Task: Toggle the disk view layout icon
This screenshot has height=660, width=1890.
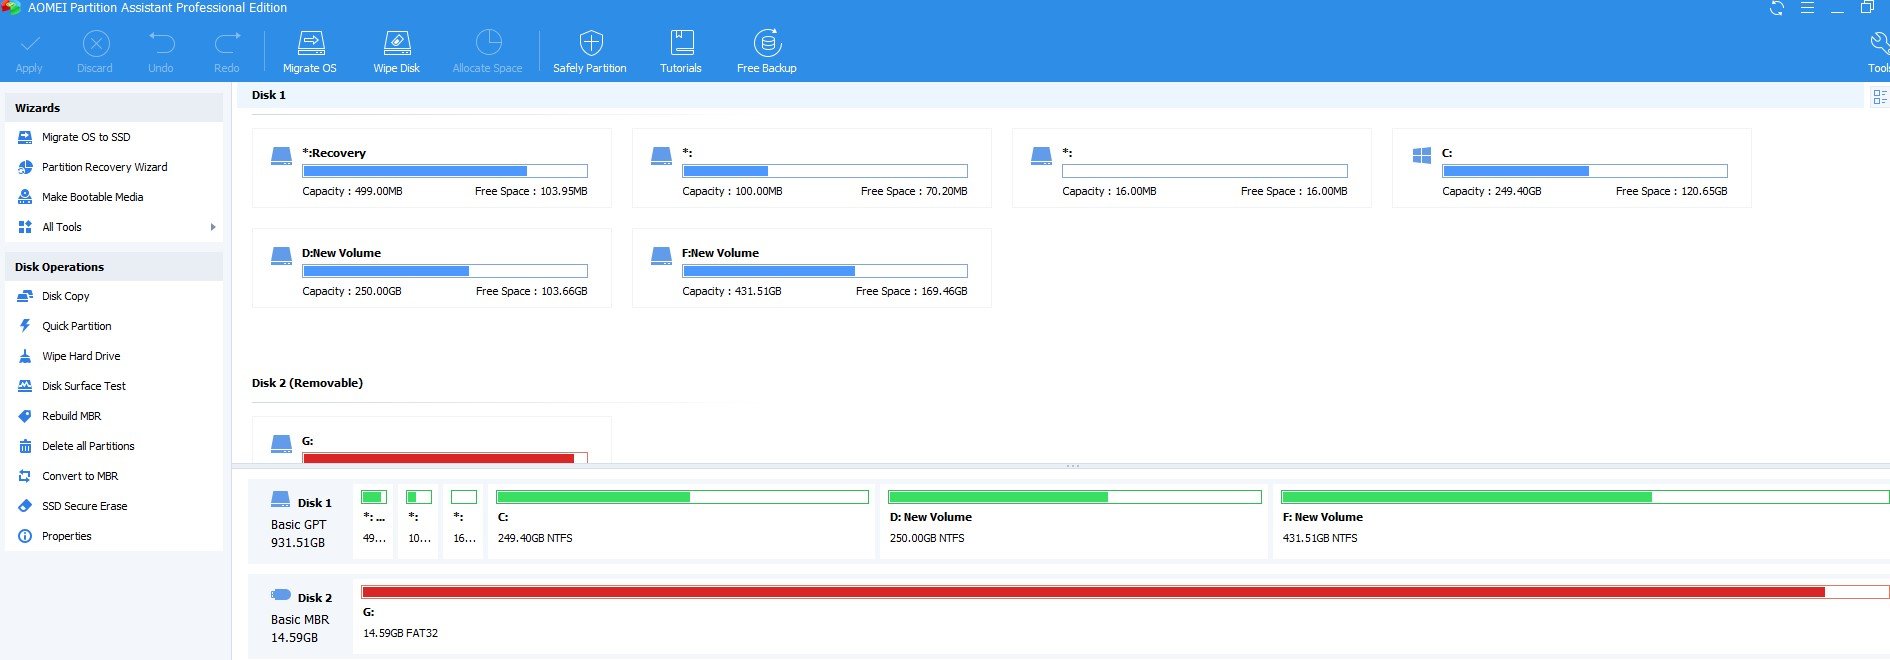Action: (x=1880, y=96)
